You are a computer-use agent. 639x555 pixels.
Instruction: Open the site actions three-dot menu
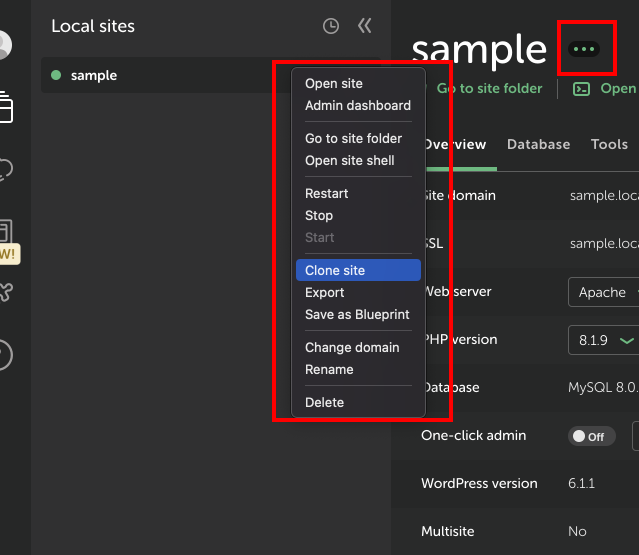click(584, 49)
